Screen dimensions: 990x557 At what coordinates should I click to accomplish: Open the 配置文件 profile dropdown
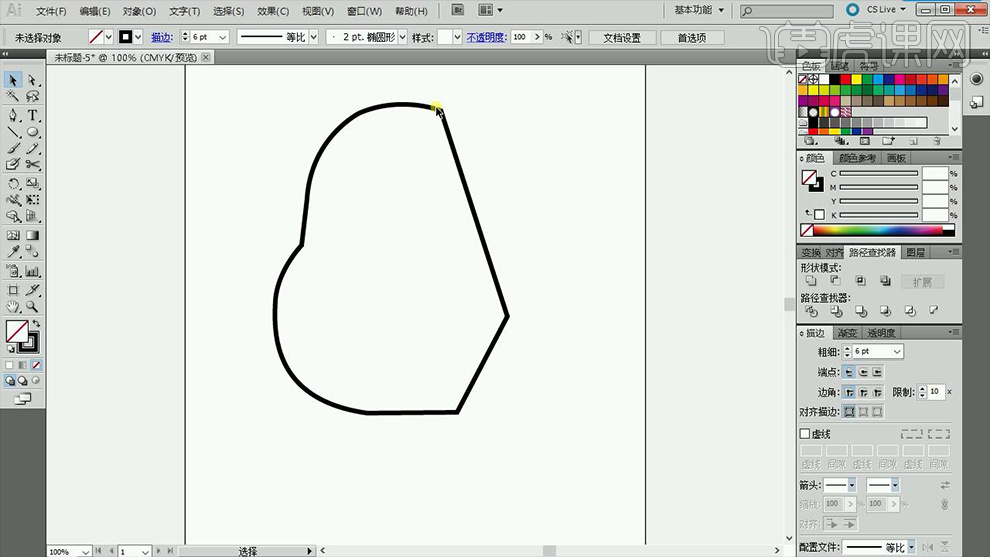pos(913,547)
